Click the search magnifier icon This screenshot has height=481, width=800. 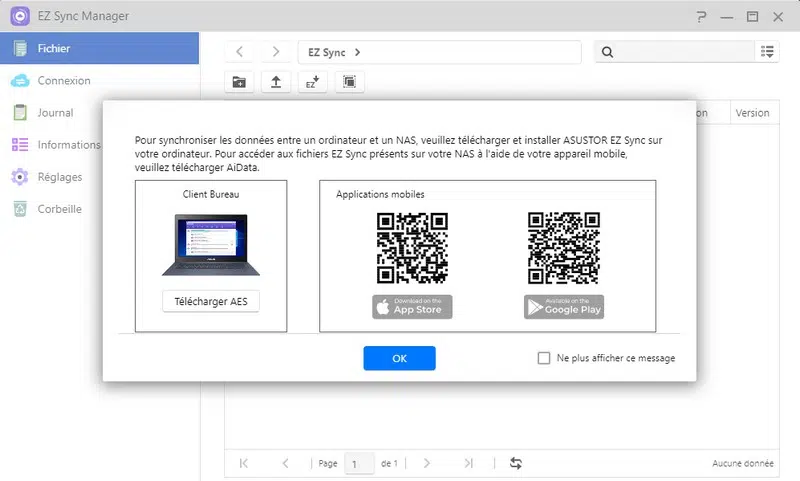tap(607, 52)
